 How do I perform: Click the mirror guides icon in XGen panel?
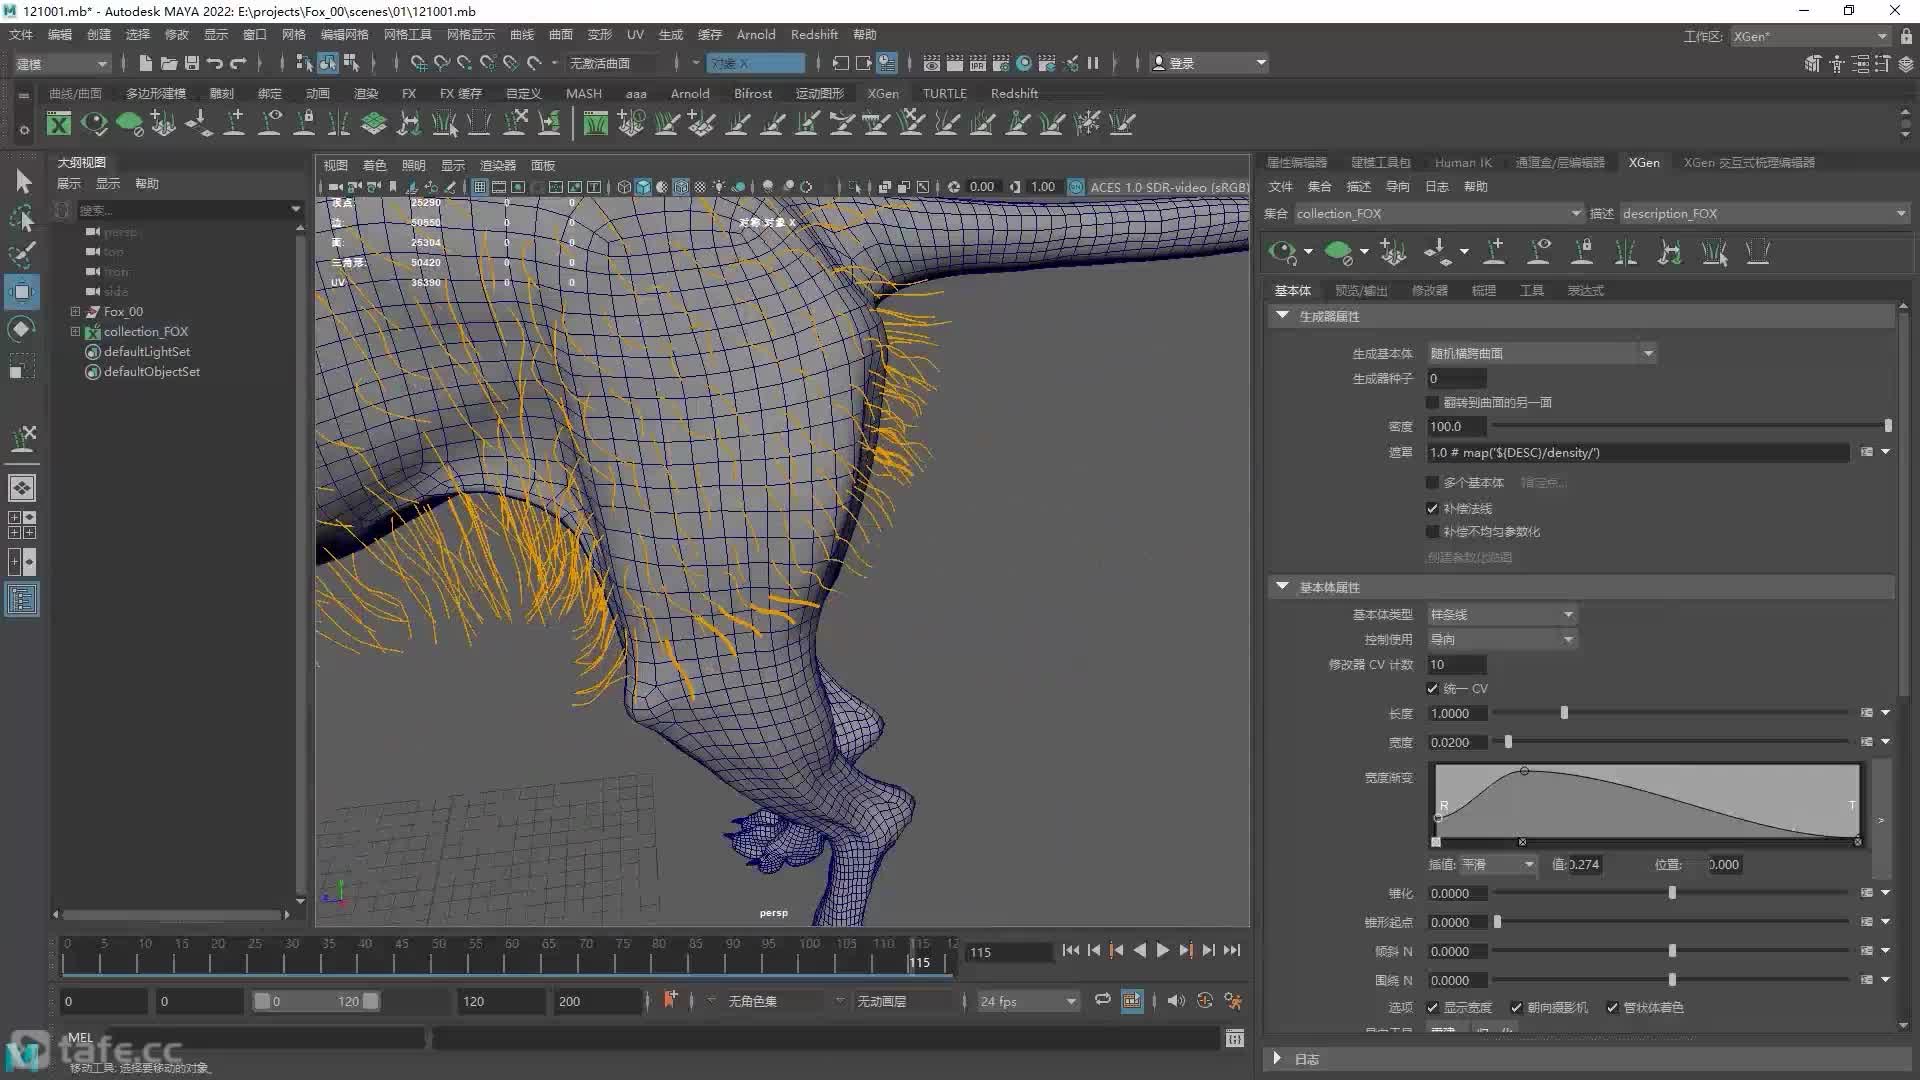point(1627,252)
